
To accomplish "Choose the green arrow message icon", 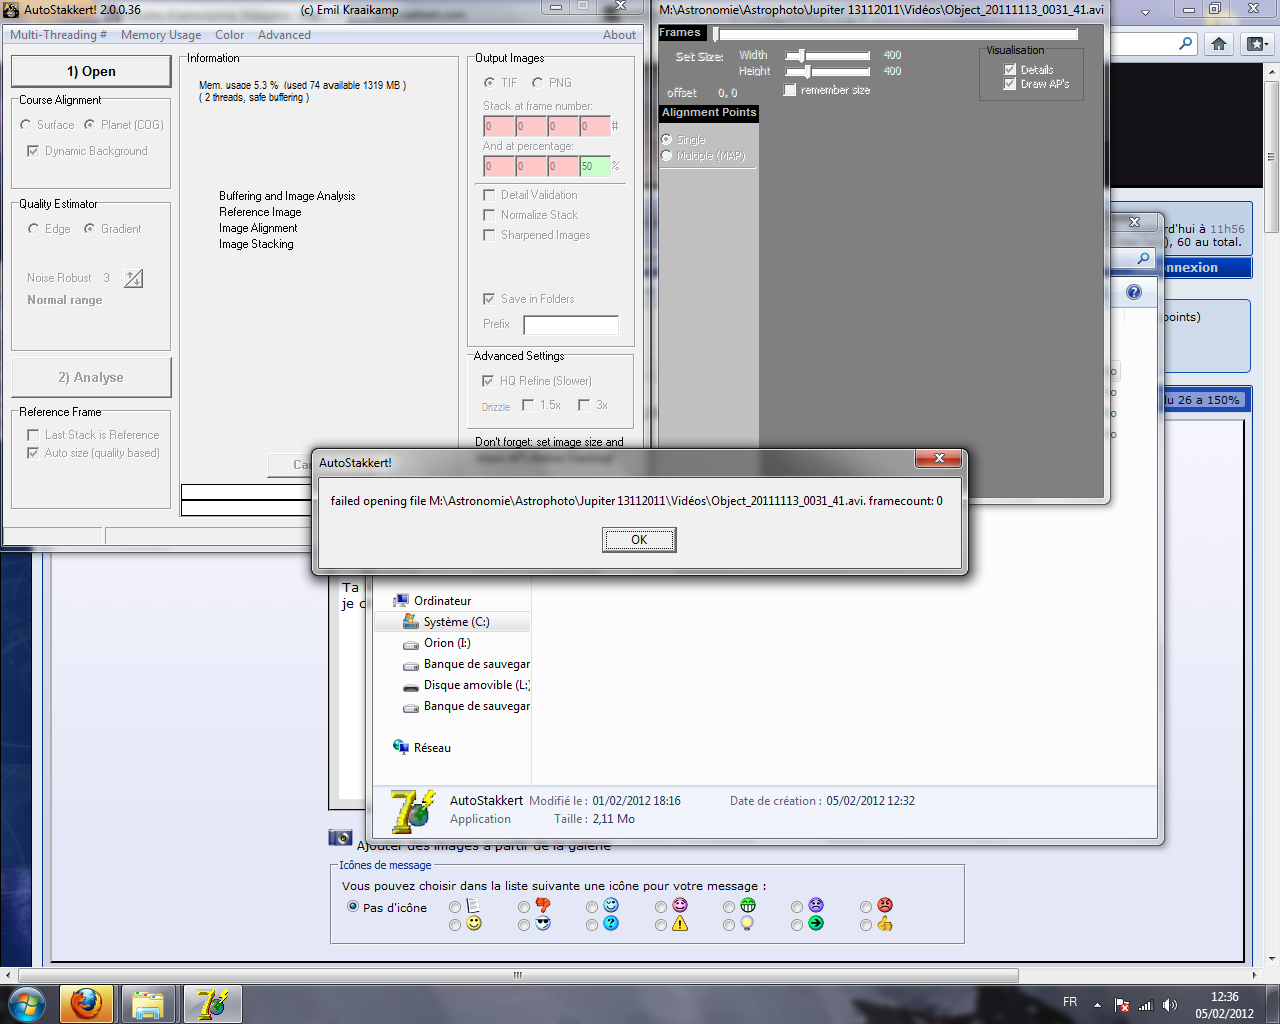I will [x=816, y=923].
